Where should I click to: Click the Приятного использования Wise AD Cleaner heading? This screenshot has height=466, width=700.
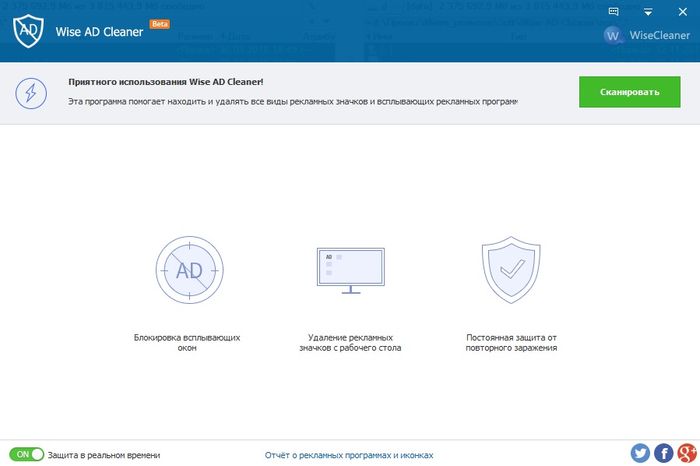click(166, 82)
